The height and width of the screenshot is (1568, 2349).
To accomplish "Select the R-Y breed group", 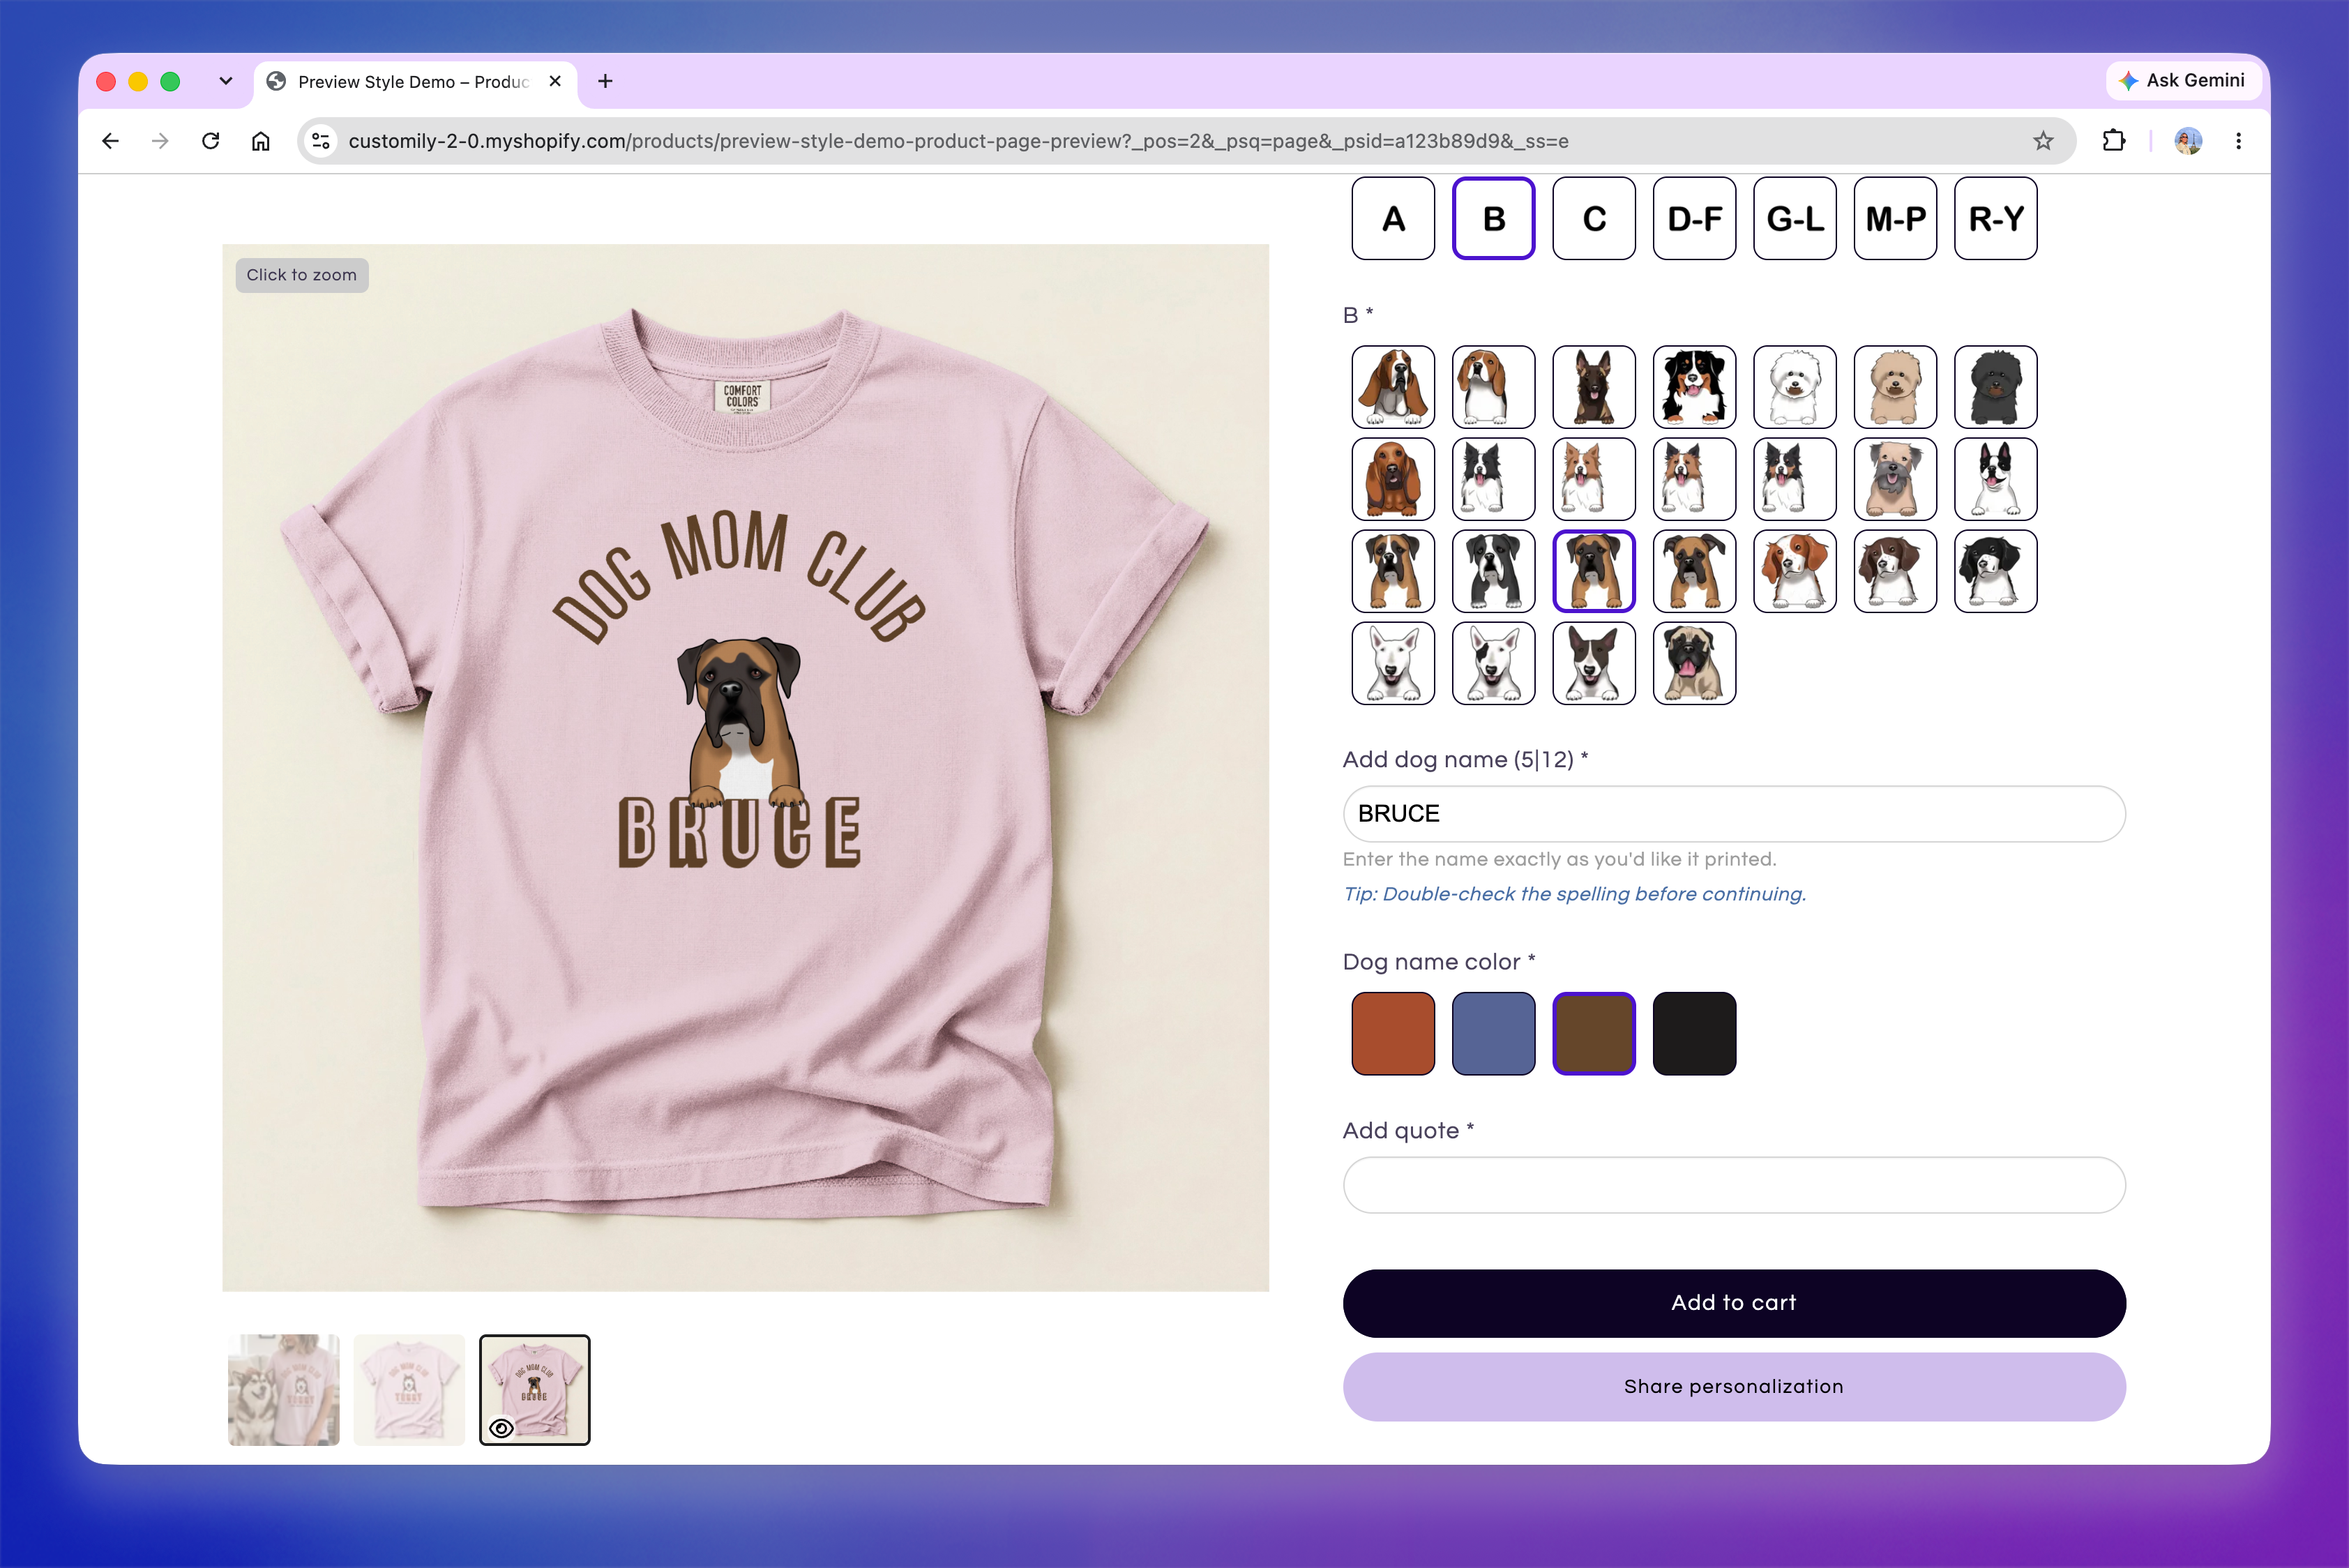I will pos(1996,218).
